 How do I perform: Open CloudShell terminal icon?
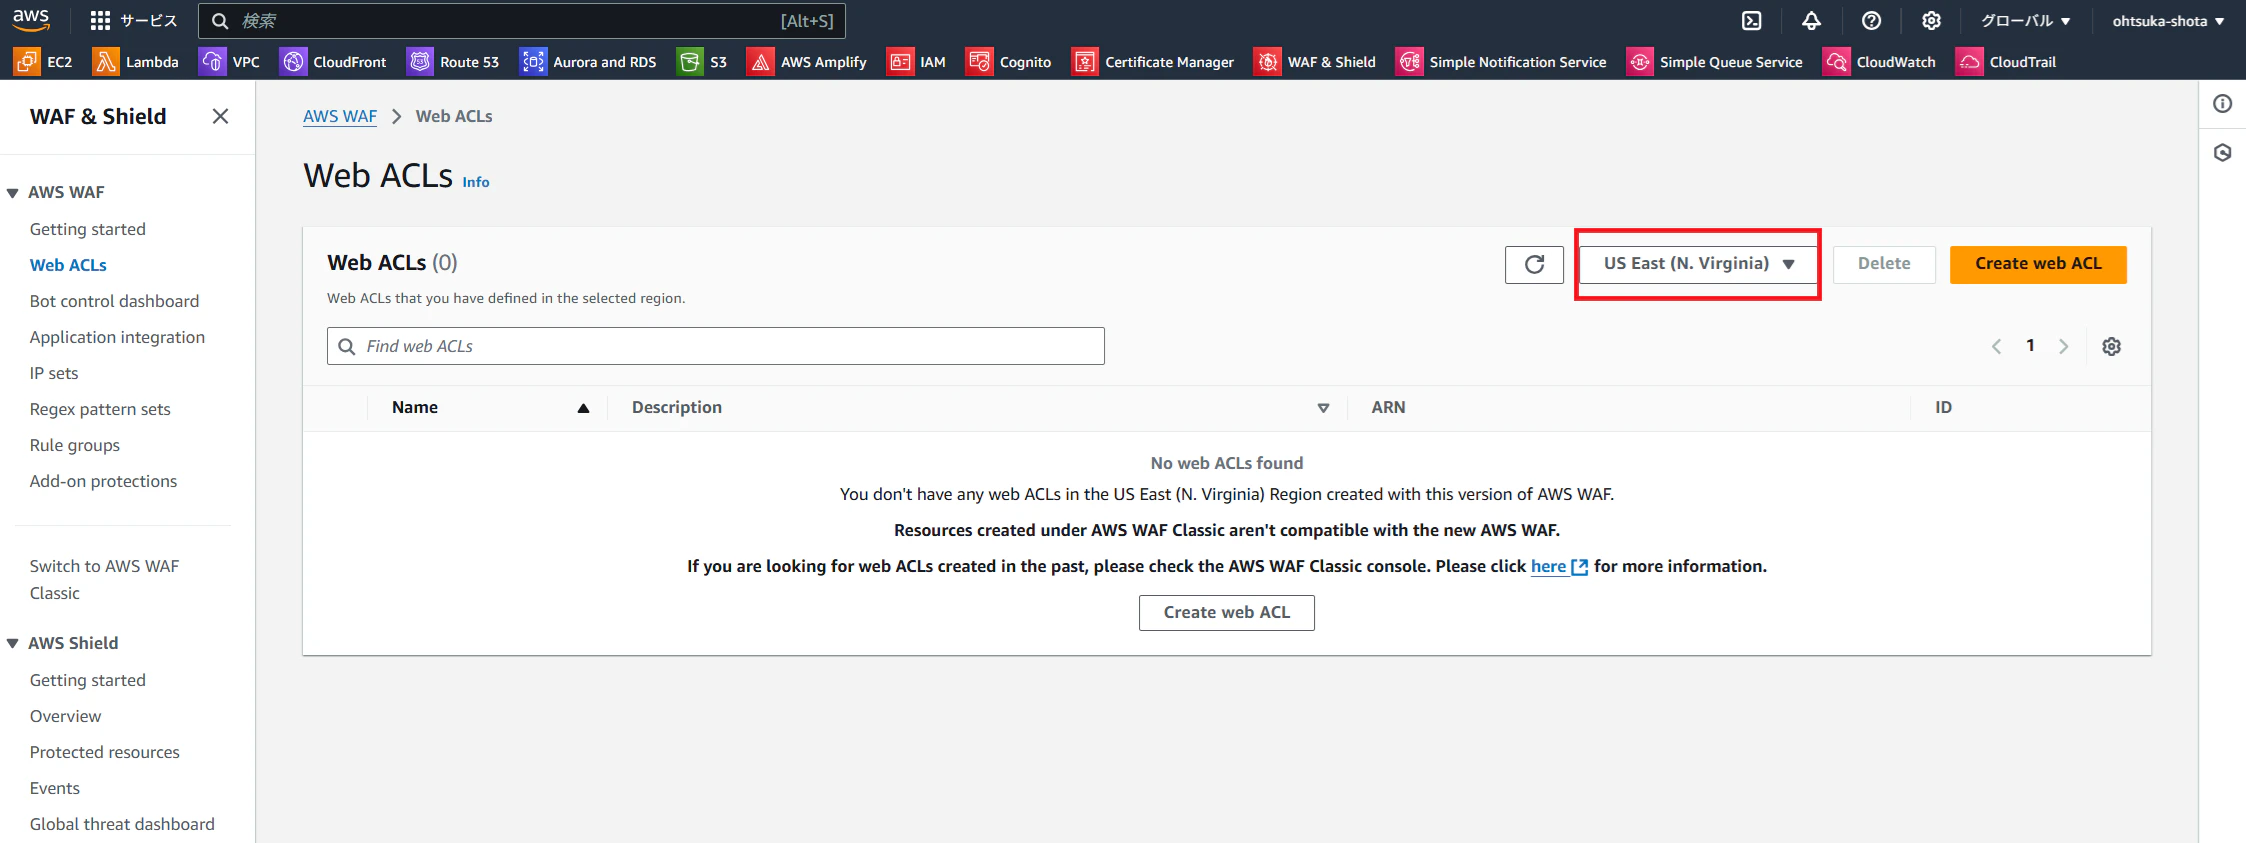tap(1752, 21)
